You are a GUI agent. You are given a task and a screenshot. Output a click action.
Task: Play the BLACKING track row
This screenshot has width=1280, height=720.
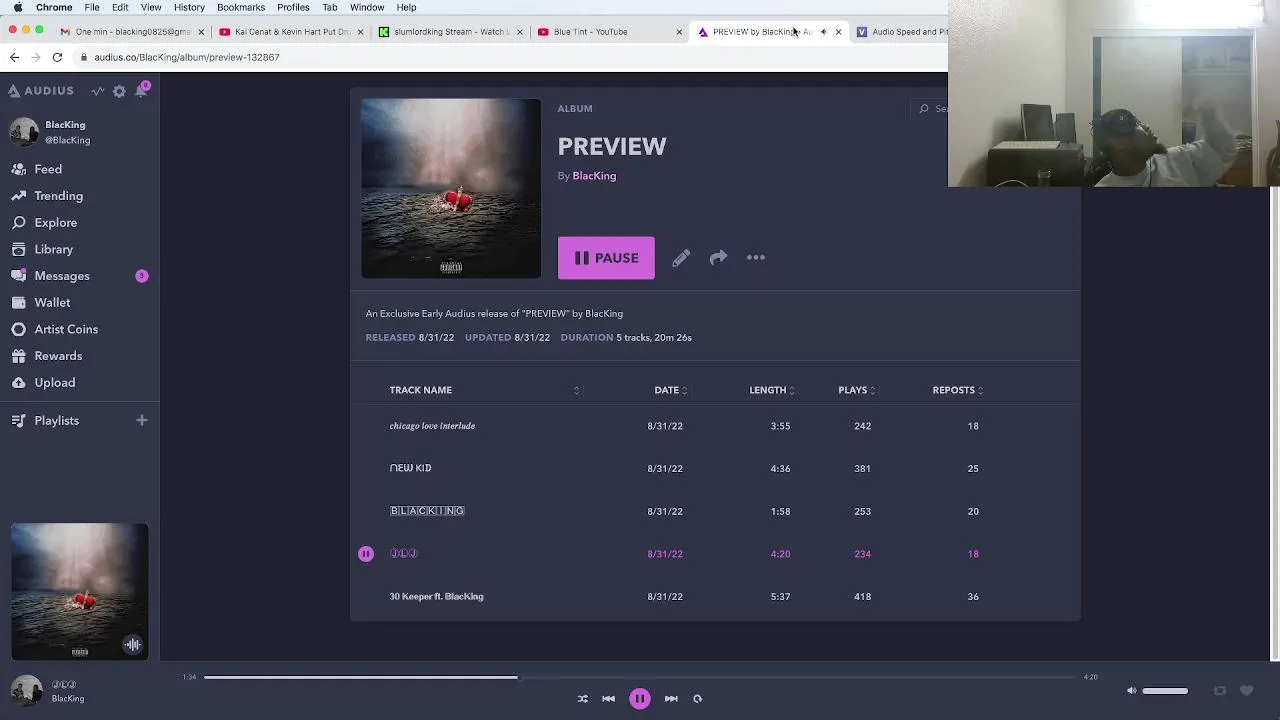click(x=715, y=511)
